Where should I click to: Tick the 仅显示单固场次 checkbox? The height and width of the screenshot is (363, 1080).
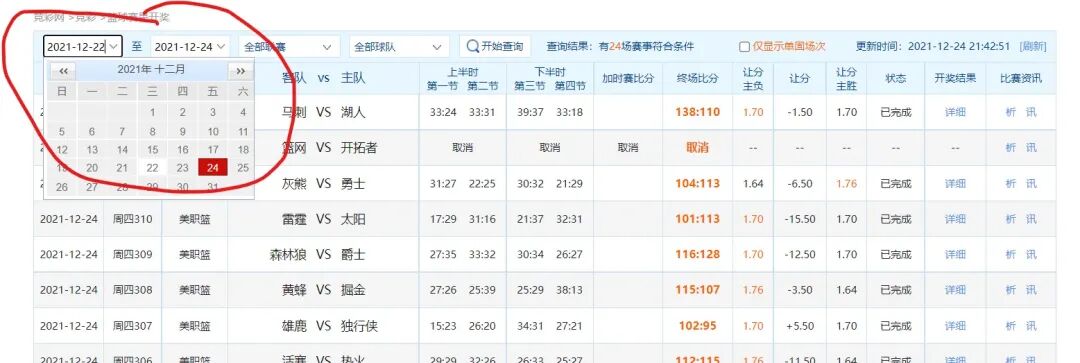coord(744,47)
